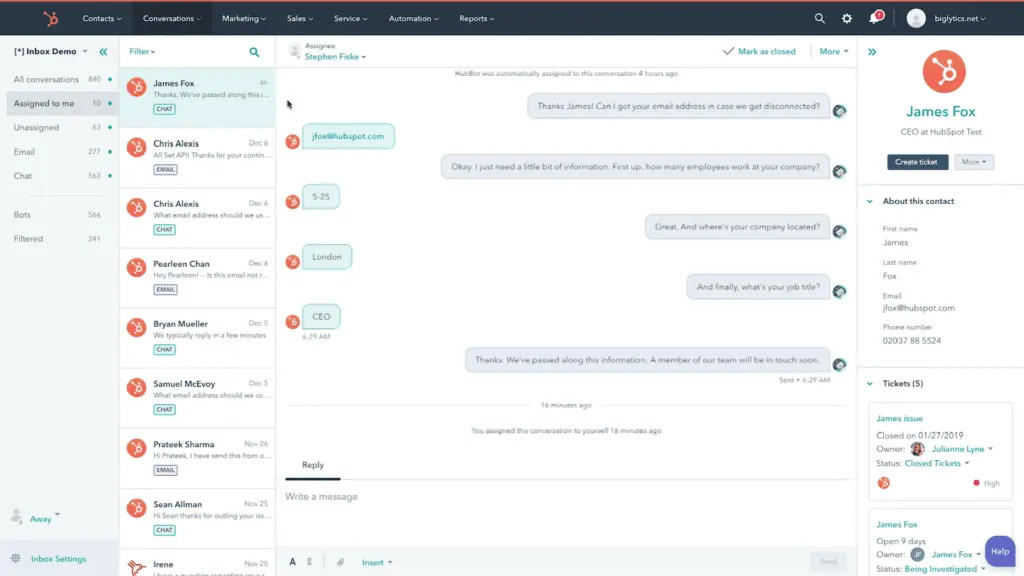Click the Mark as closed checkmark icon

coord(728,51)
